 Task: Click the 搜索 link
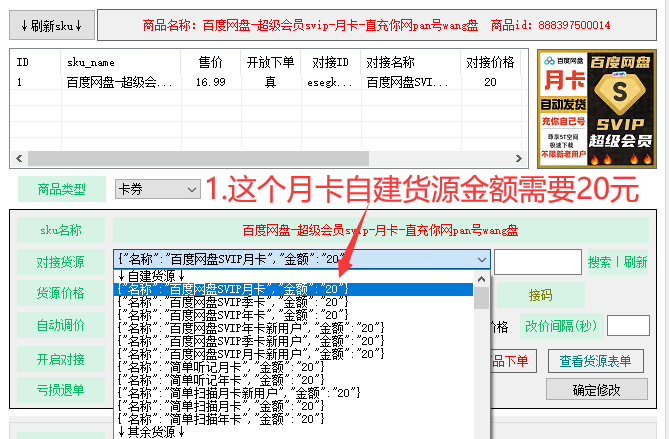coord(599,262)
